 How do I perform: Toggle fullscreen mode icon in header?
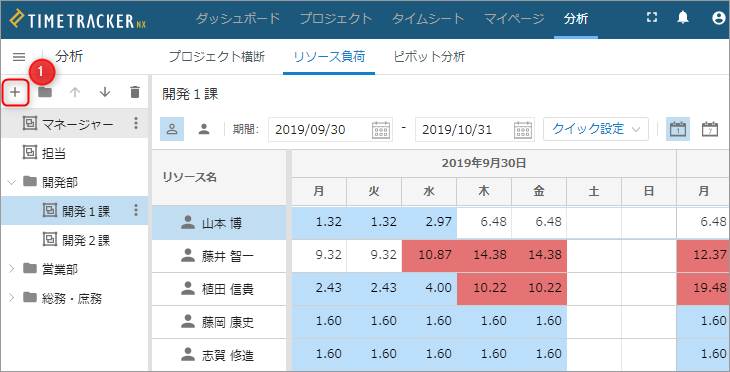pyautogui.click(x=652, y=18)
